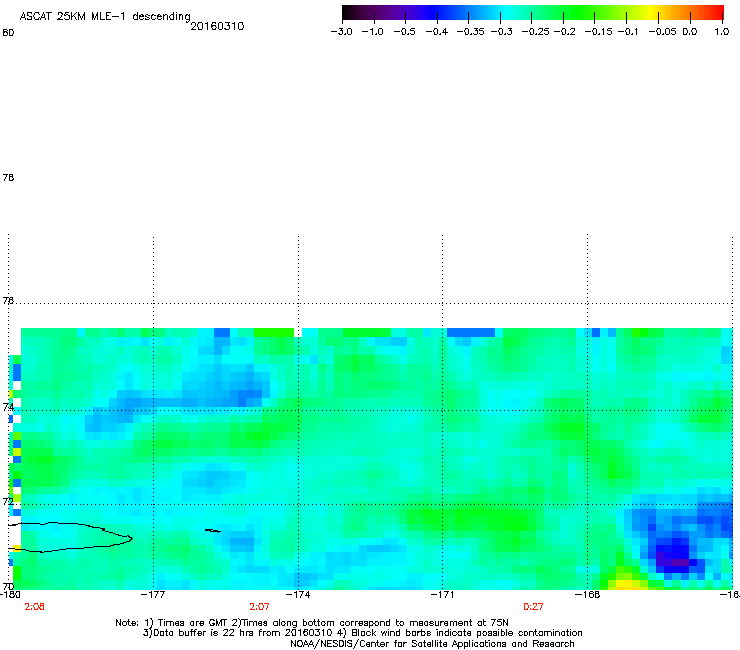The image size is (740, 650).
Task: Click the longitude label -171
Action: [442, 595]
